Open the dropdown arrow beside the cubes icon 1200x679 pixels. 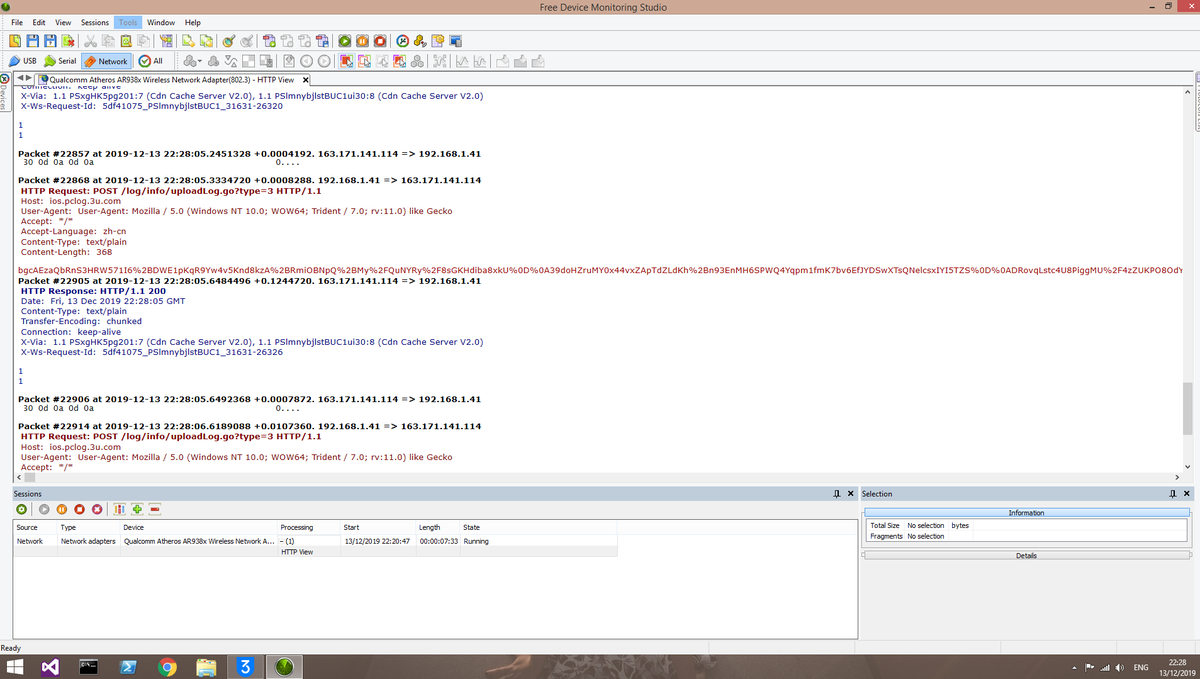pyautogui.click(x=200, y=61)
